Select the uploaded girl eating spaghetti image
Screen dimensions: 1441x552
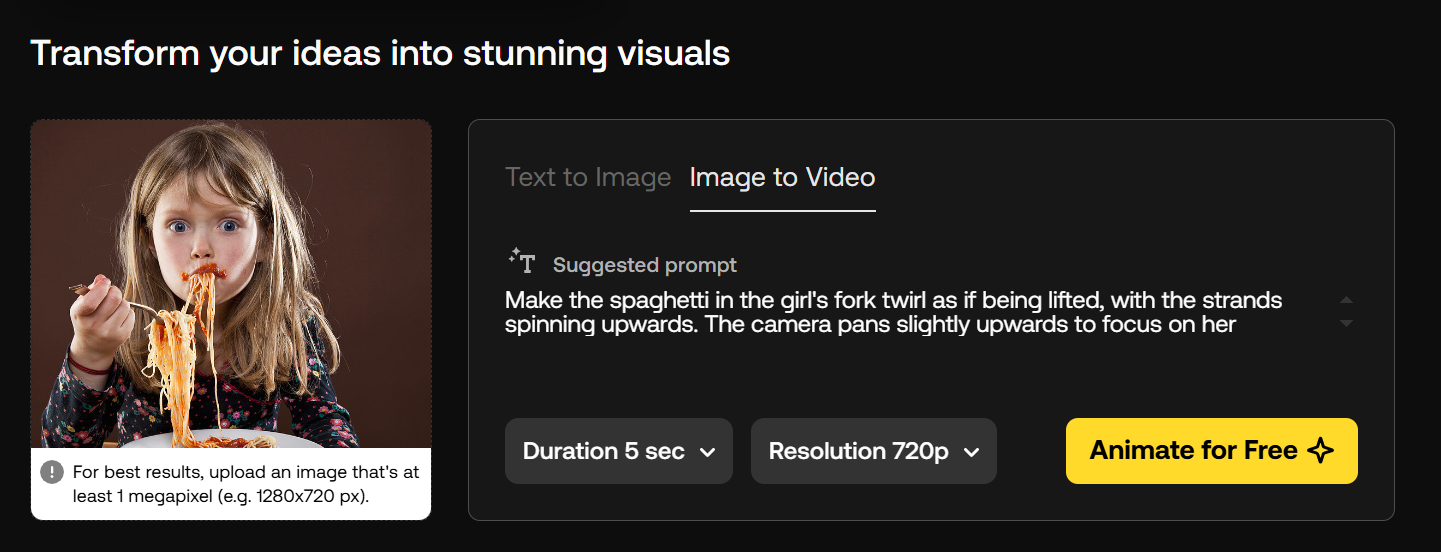[x=231, y=284]
